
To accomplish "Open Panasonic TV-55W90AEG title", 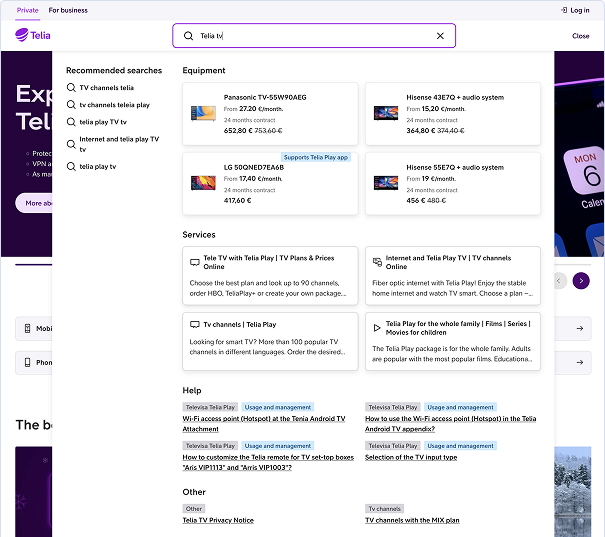I will coord(265,97).
